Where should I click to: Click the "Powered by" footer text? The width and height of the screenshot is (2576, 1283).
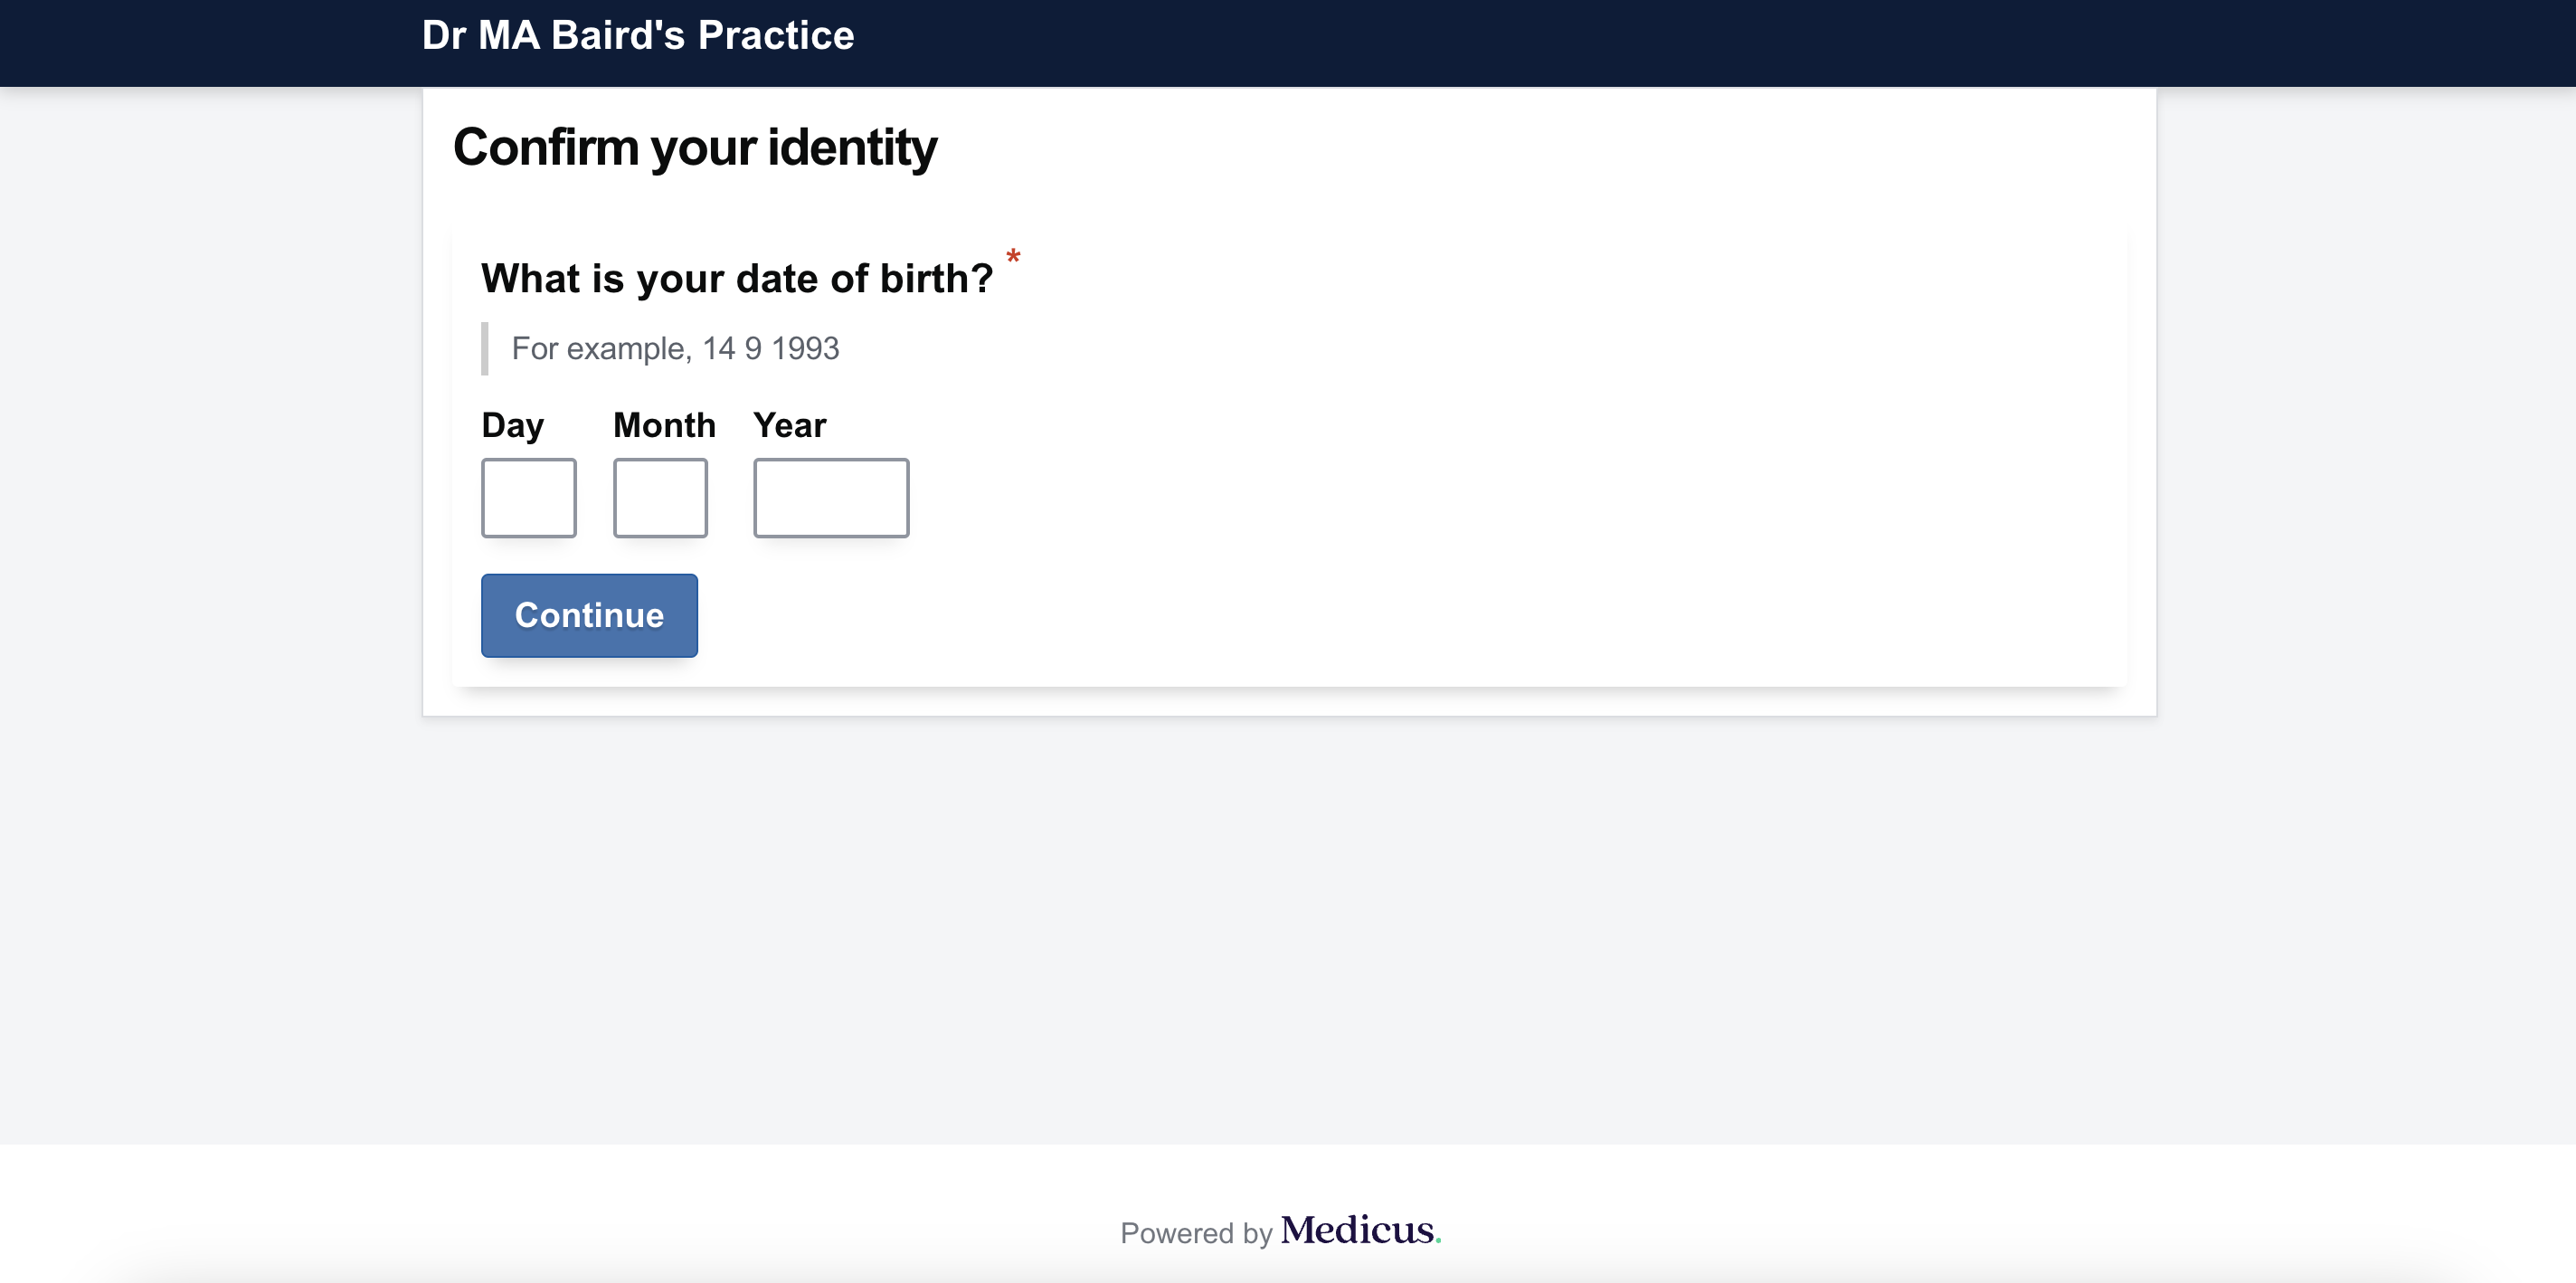coord(1195,1233)
